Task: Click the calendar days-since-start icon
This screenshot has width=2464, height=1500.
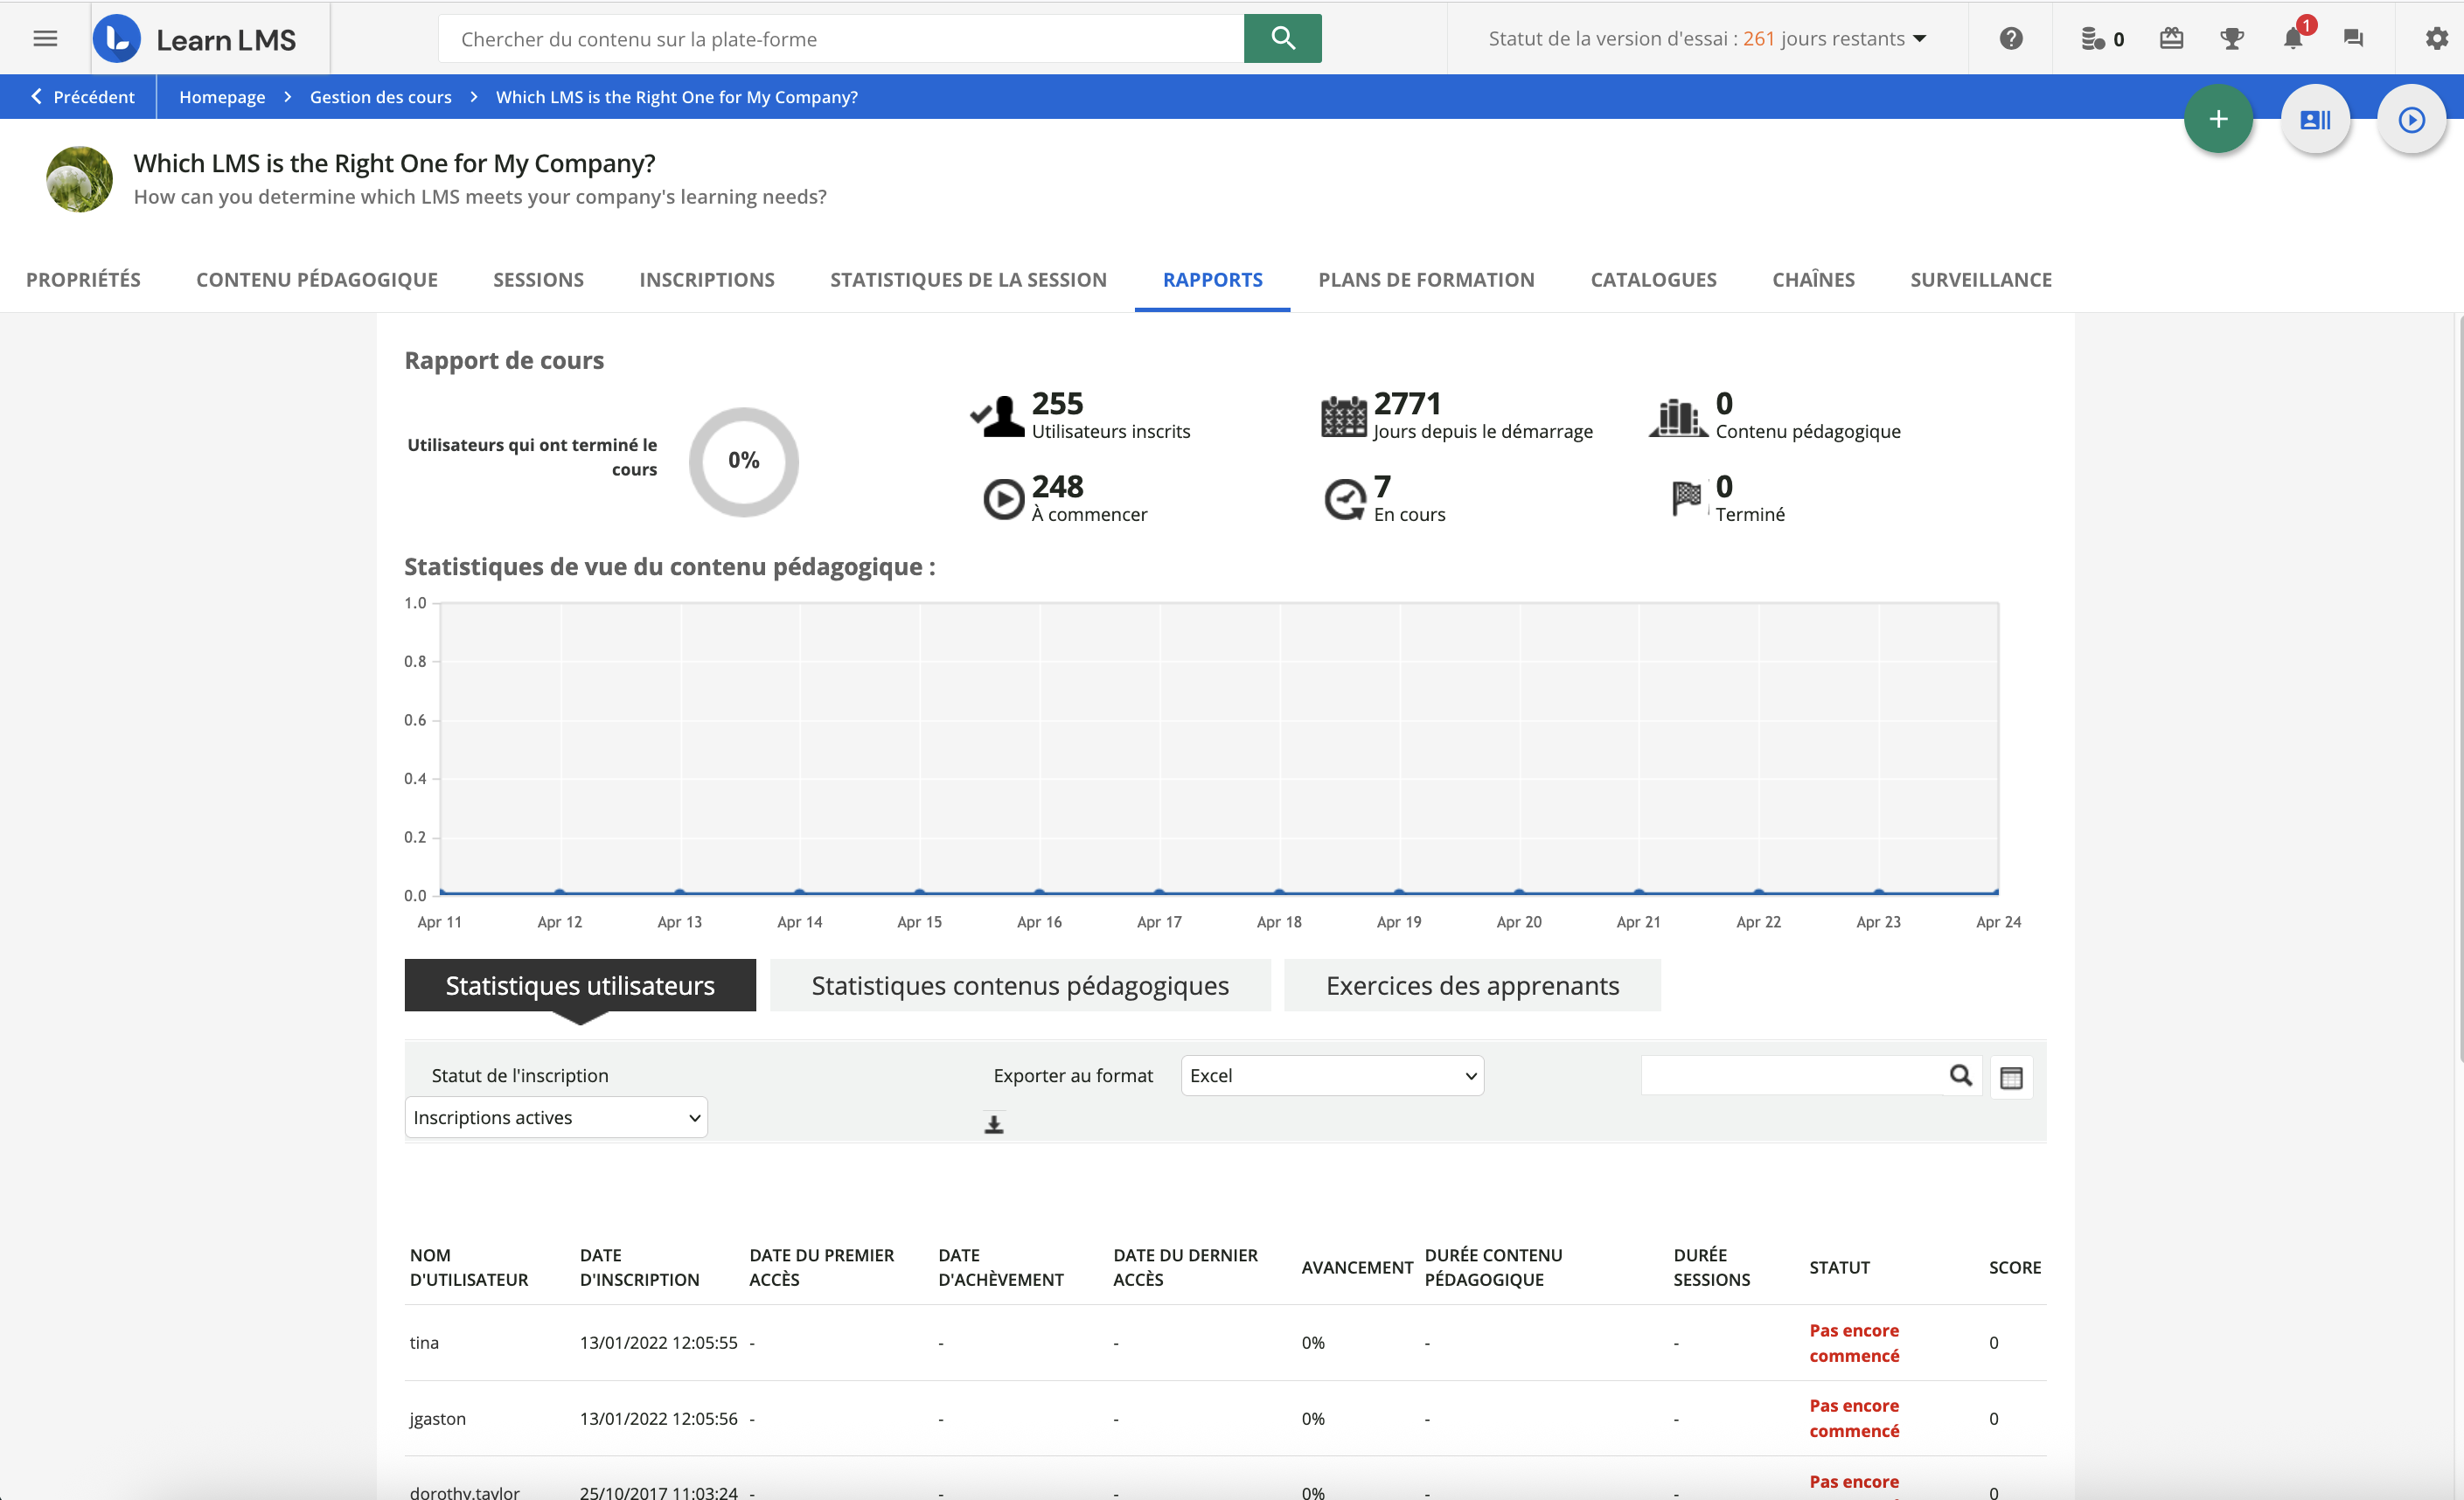Action: tap(1343, 416)
